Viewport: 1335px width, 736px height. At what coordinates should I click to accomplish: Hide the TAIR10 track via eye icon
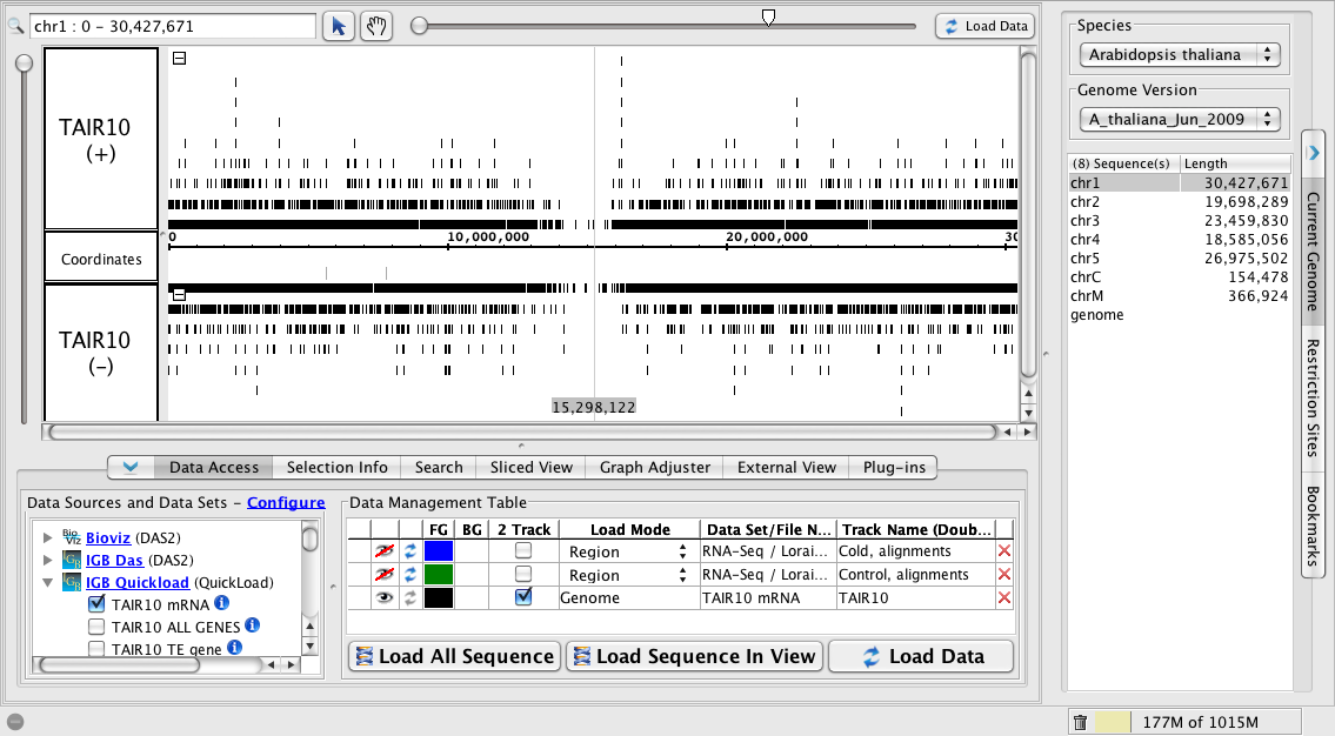point(384,598)
